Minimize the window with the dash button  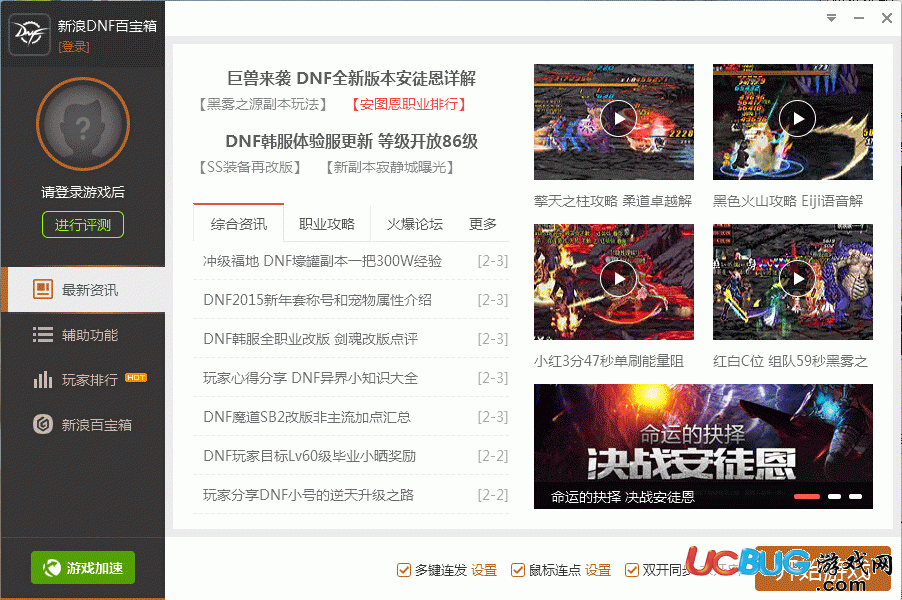coord(859,18)
